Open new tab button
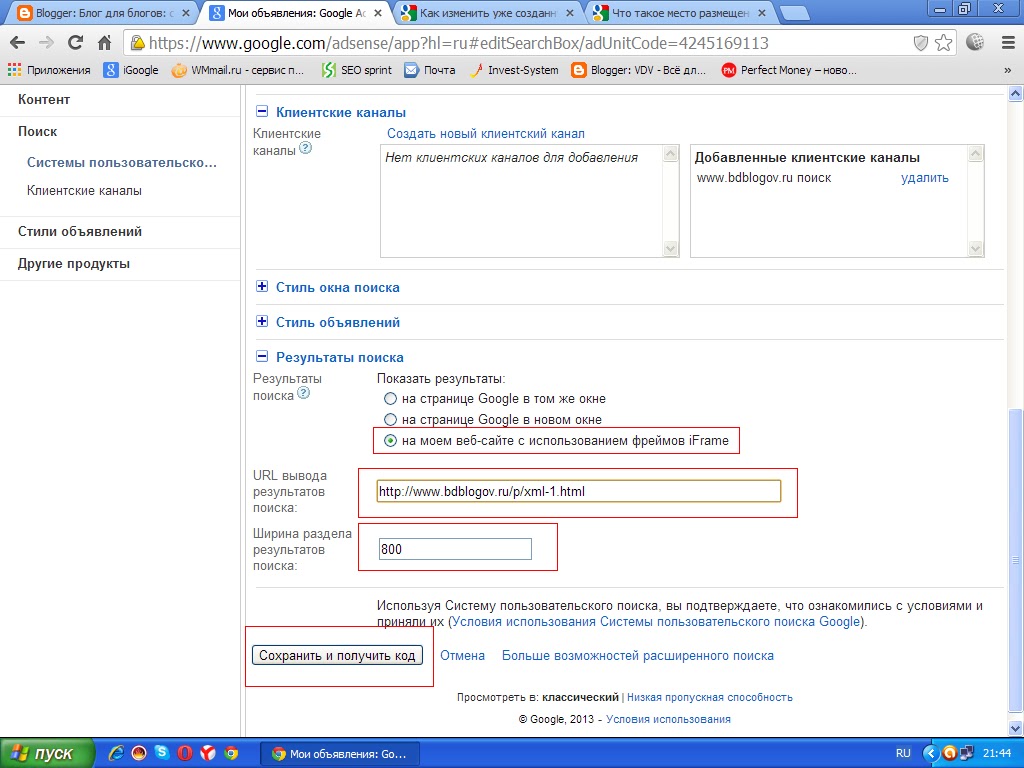Image resolution: width=1024 pixels, height=768 pixels. point(795,14)
